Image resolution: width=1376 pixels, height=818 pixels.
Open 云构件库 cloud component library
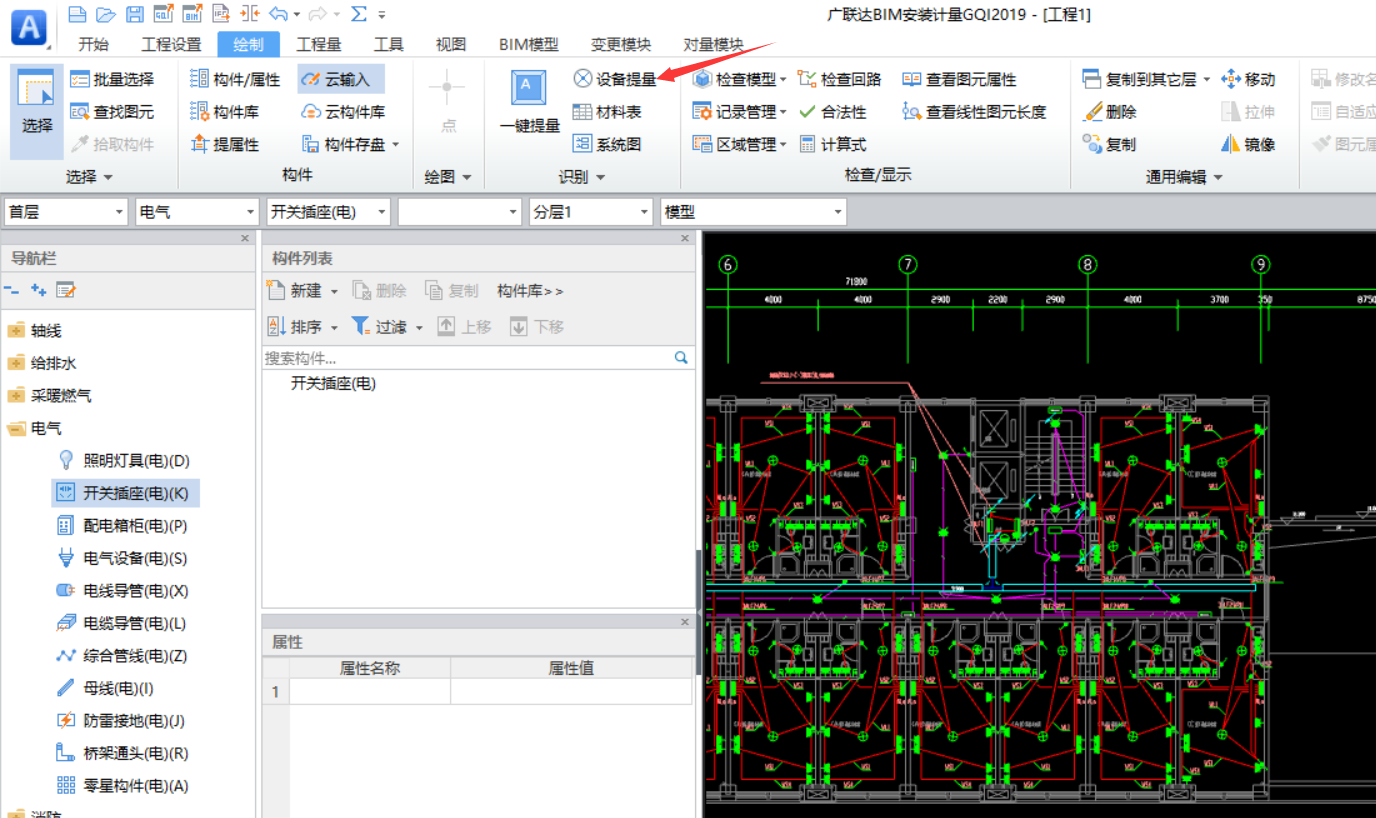(x=343, y=112)
